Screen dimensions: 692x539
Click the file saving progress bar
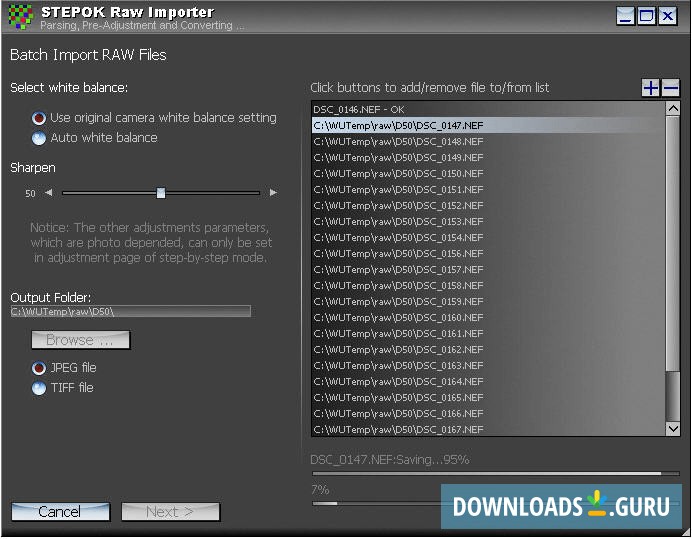pos(496,474)
